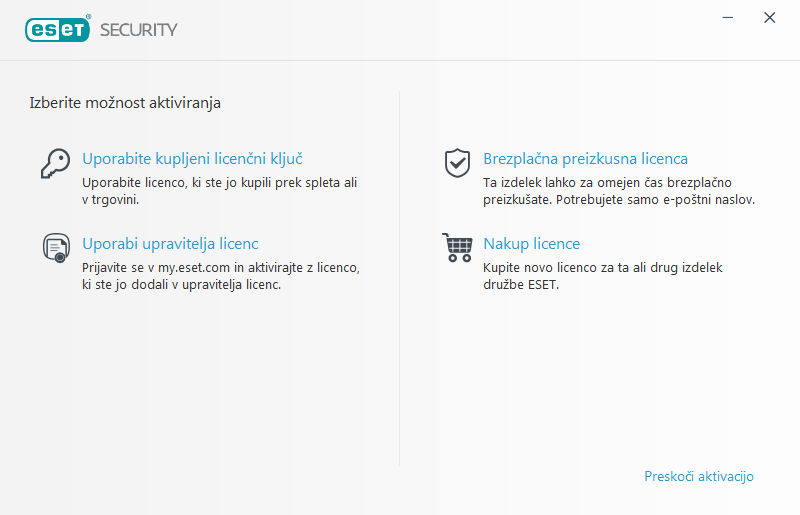The image size is (800, 515).
Task: Click description text about purchased license key
Action: coord(219,184)
